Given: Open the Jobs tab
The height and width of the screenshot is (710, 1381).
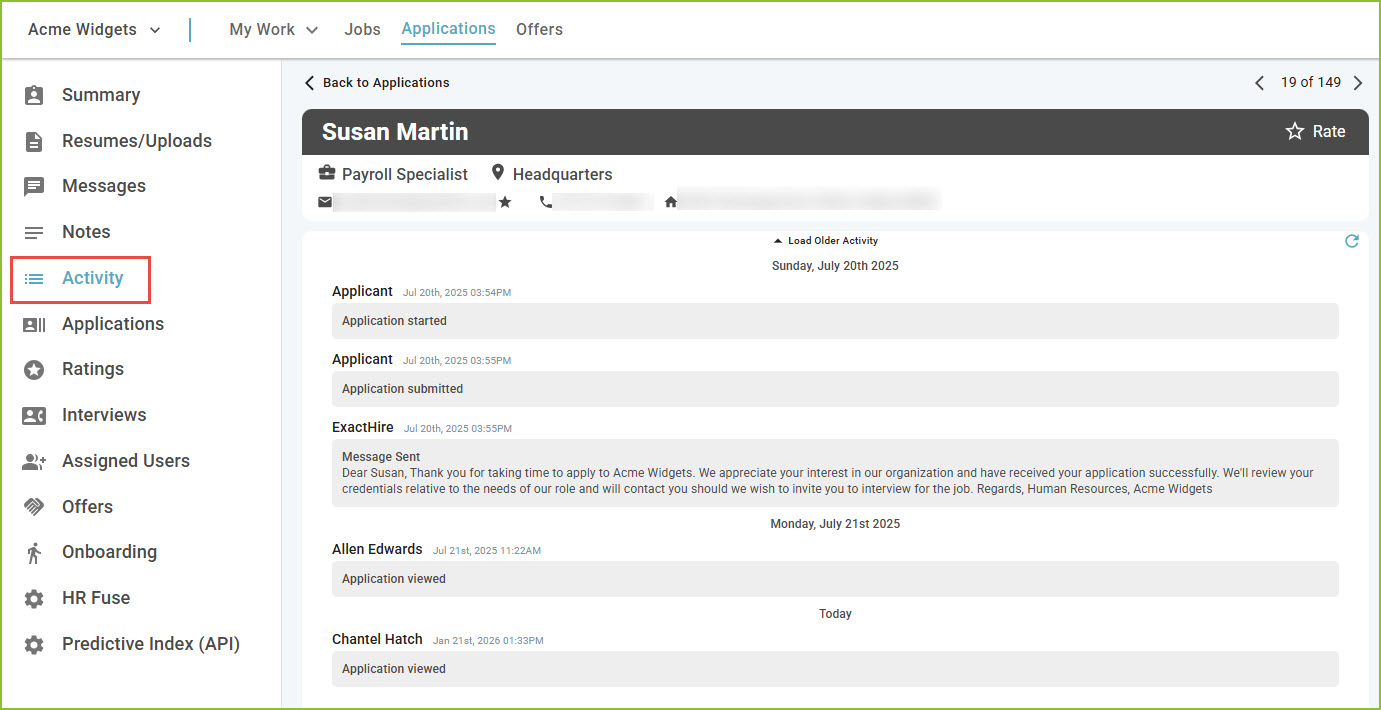Looking at the screenshot, I should coord(362,29).
